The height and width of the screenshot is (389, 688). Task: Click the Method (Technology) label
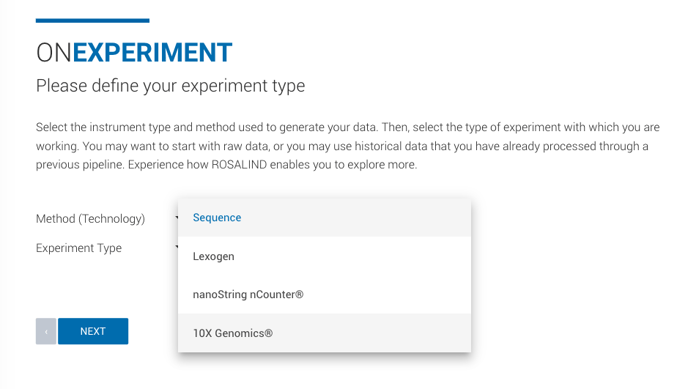(x=90, y=218)
